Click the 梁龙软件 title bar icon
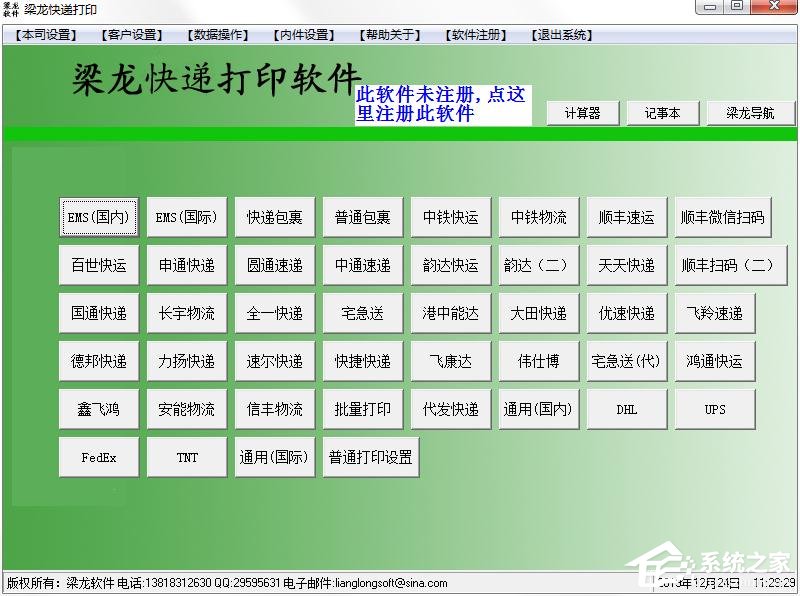Image resolution: width=800 pixels, height=596 pixels. click(x=11, y=9)
